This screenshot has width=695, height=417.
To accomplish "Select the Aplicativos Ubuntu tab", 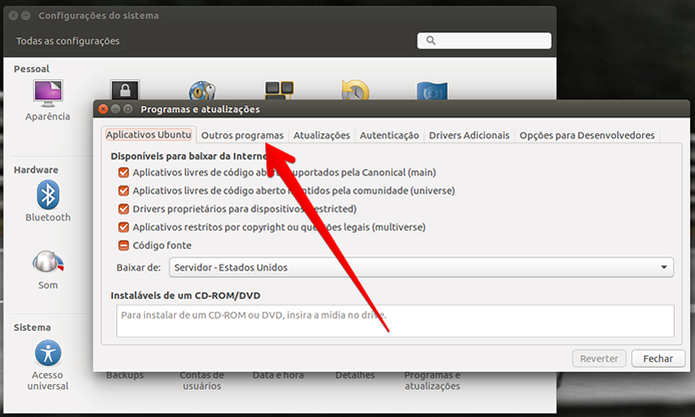I will coord(148,134).
